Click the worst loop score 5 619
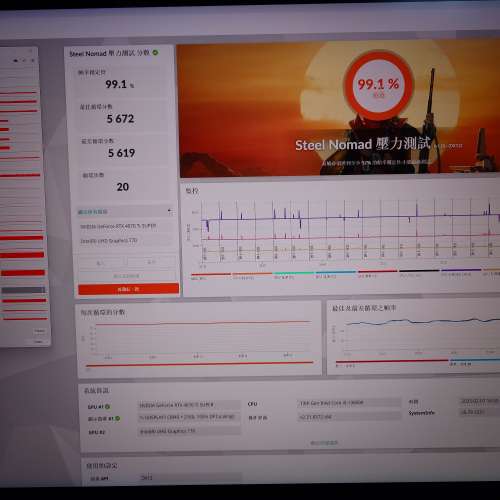 click(x=121, y=153)
